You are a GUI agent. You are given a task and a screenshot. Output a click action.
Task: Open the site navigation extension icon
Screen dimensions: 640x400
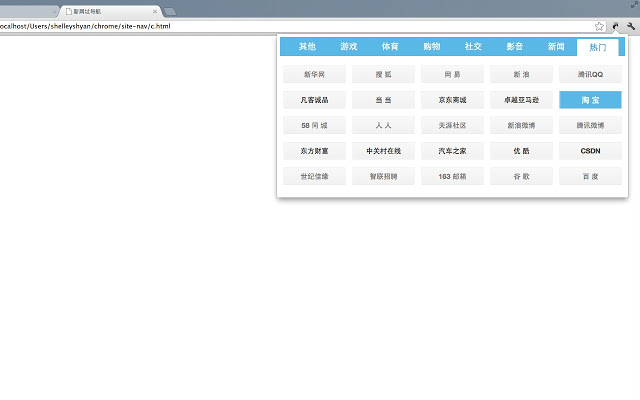coord(616,27)
